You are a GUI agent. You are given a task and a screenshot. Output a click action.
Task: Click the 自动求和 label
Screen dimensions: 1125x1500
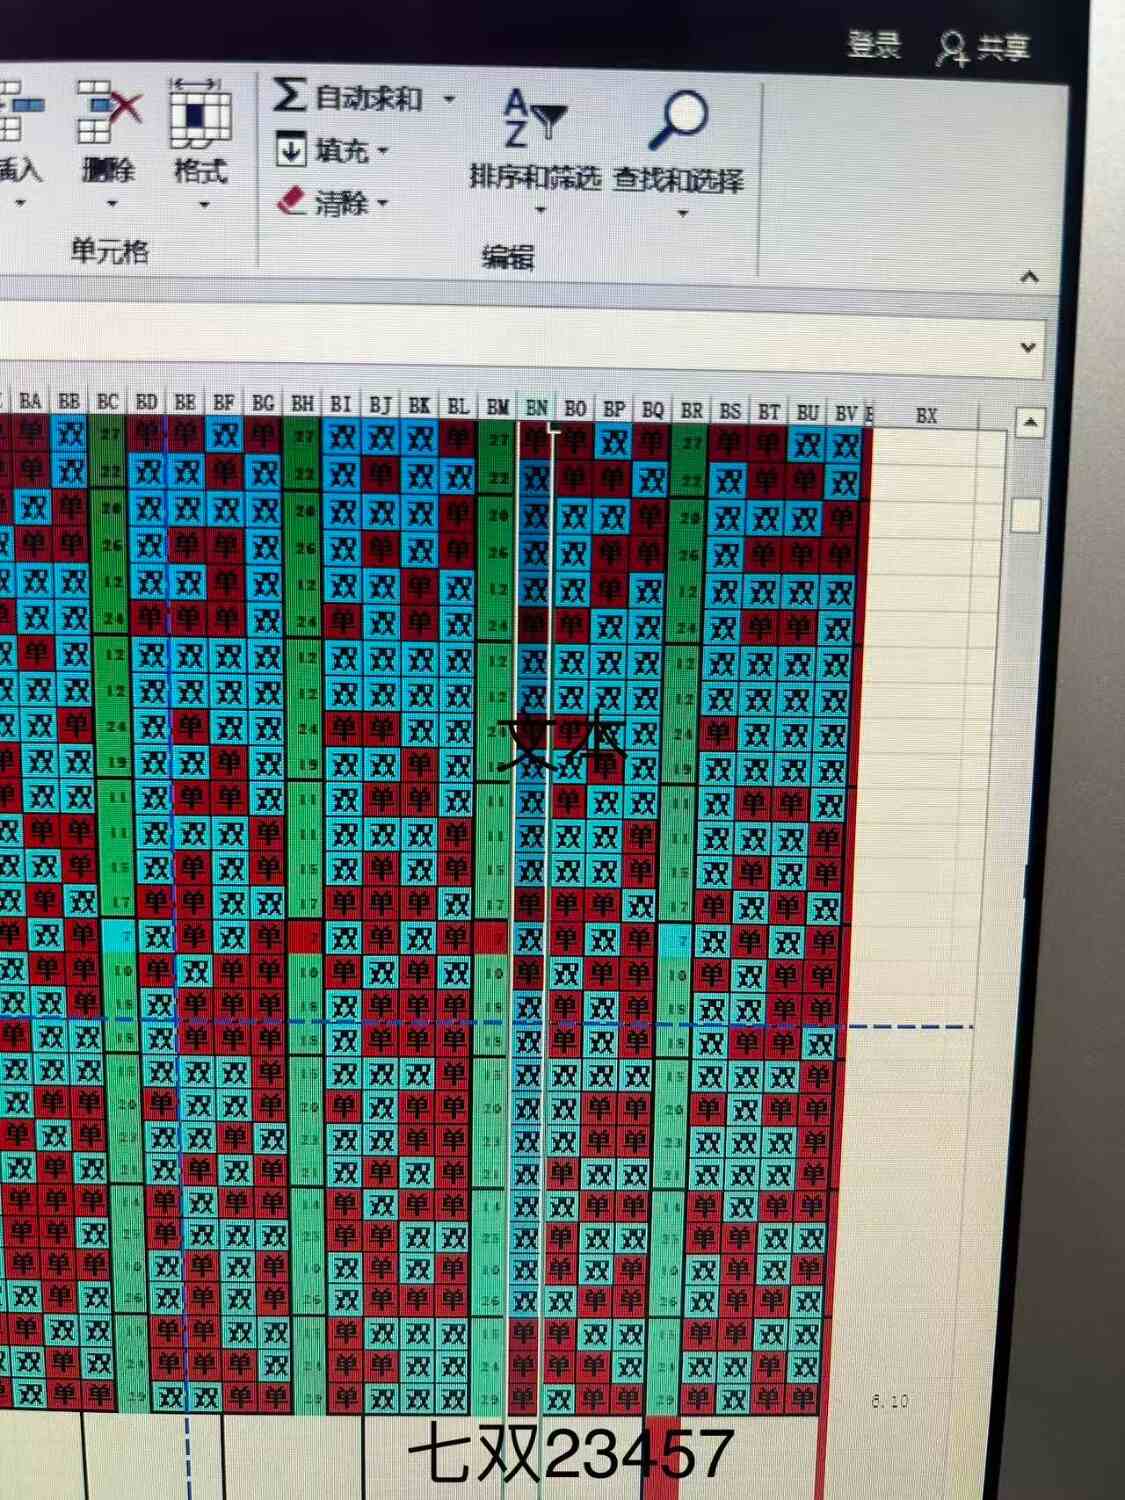[x=368, y=97]
